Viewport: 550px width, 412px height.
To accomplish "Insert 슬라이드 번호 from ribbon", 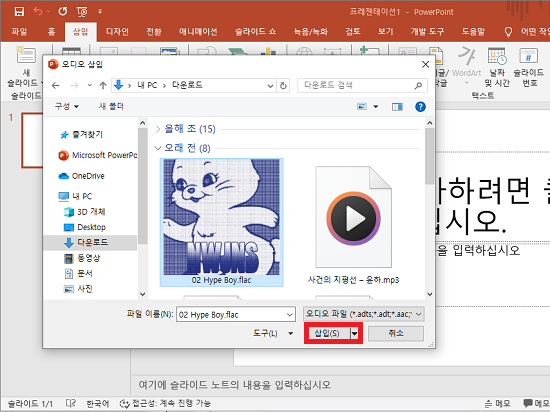I will coord(529,67).
